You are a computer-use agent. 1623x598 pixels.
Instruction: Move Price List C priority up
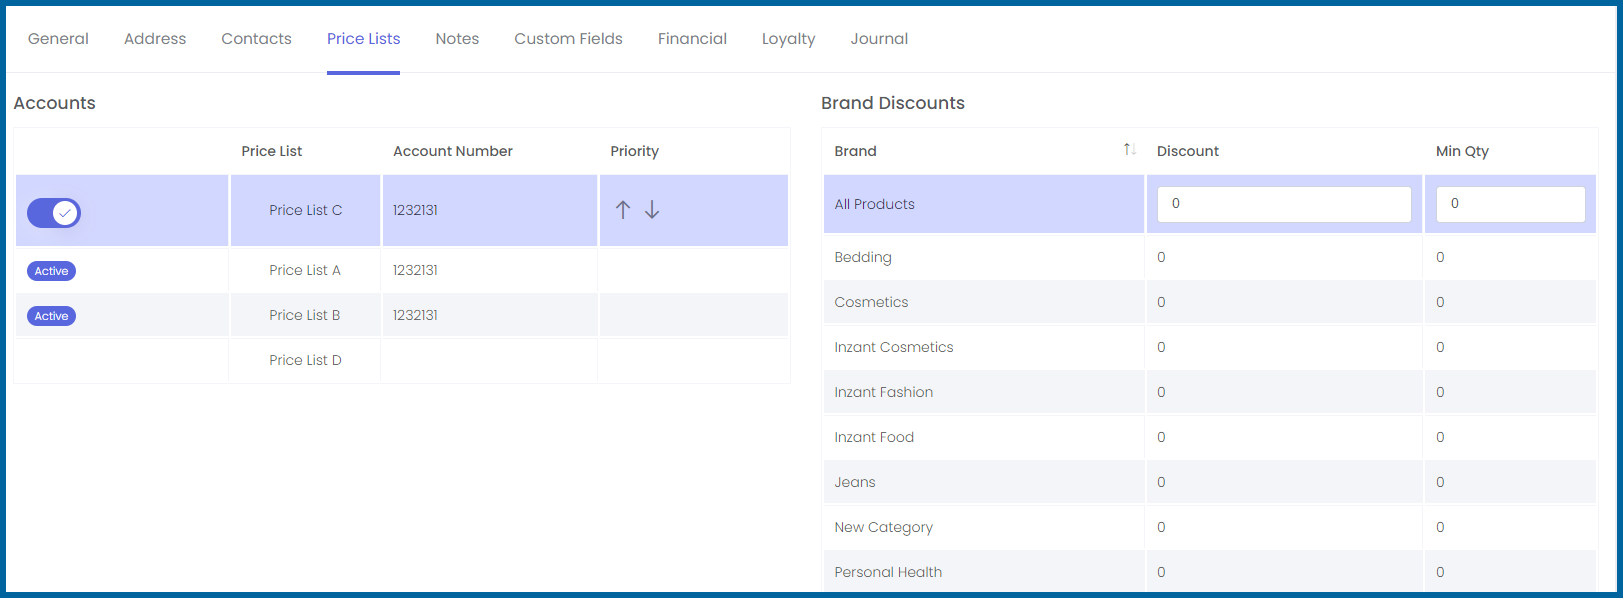623,210
